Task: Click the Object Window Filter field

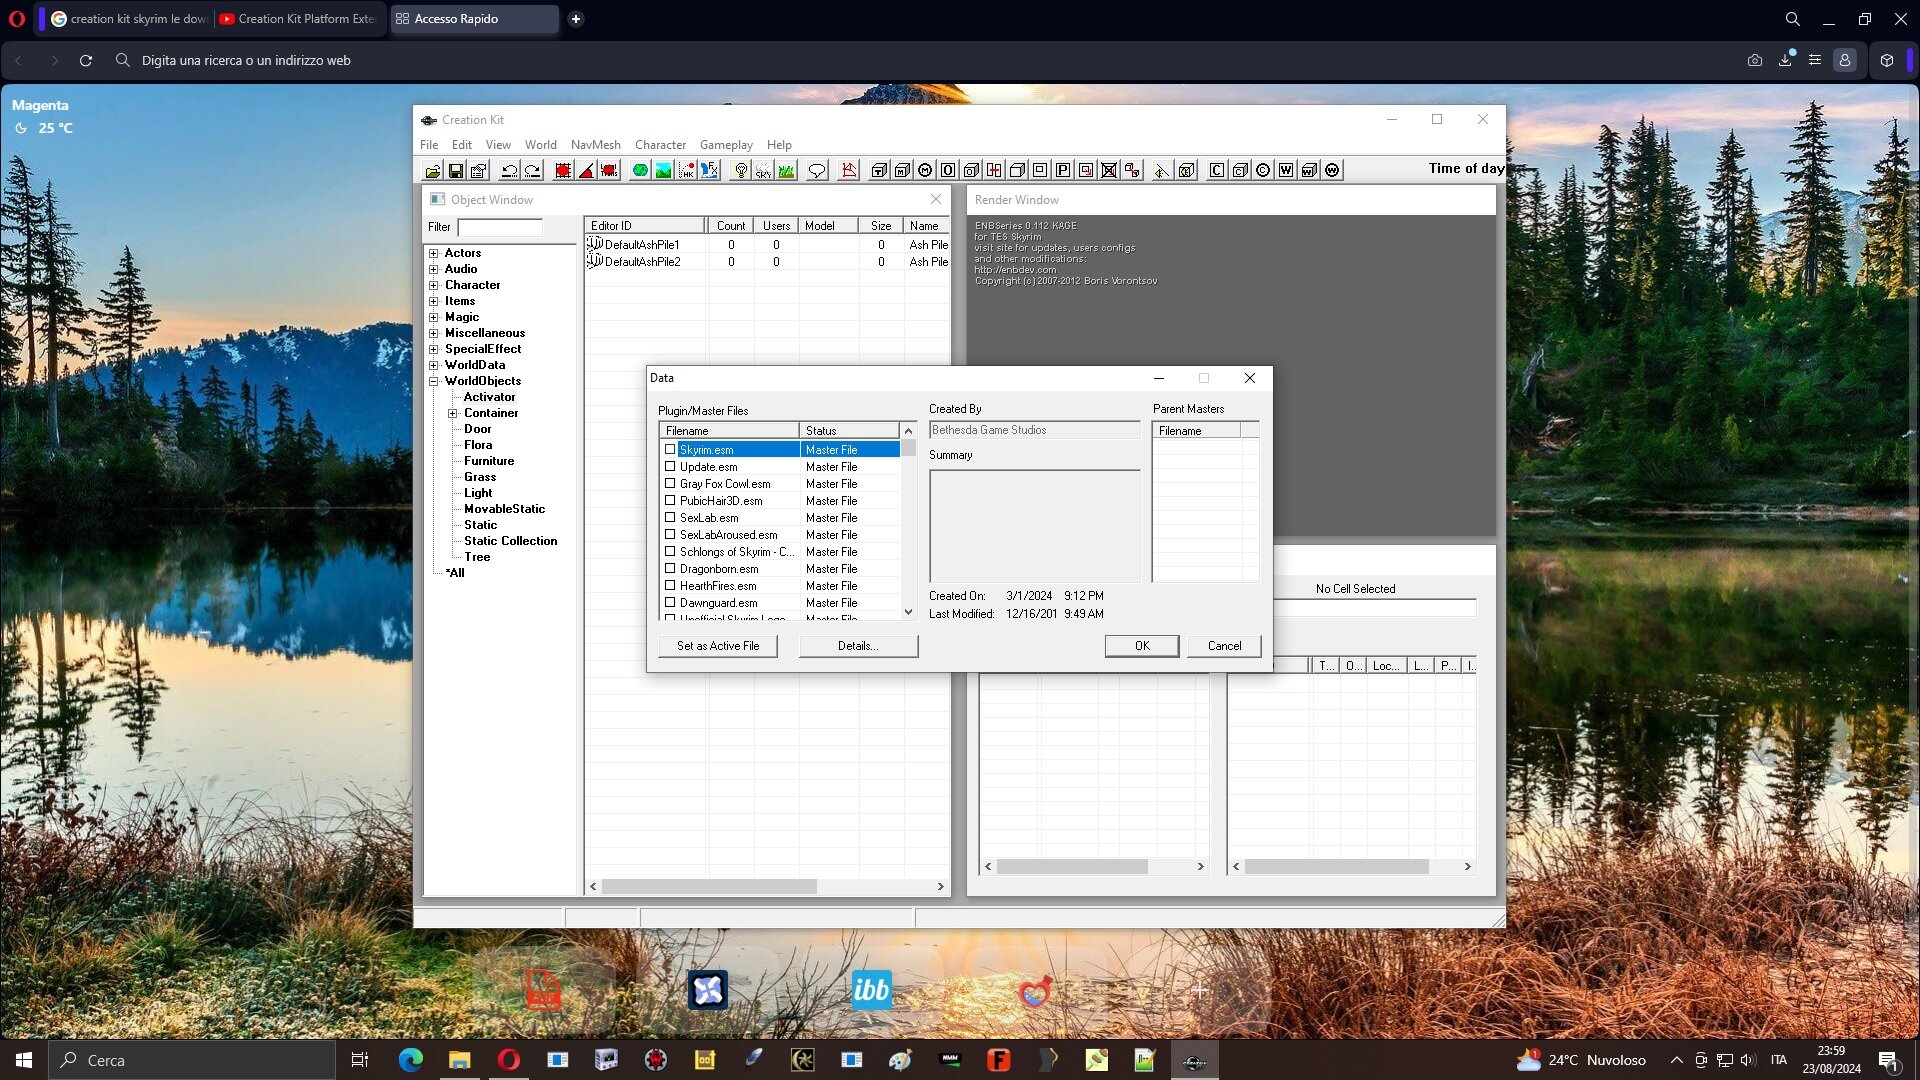Action: pyautogui.click(x=500, y=227)
